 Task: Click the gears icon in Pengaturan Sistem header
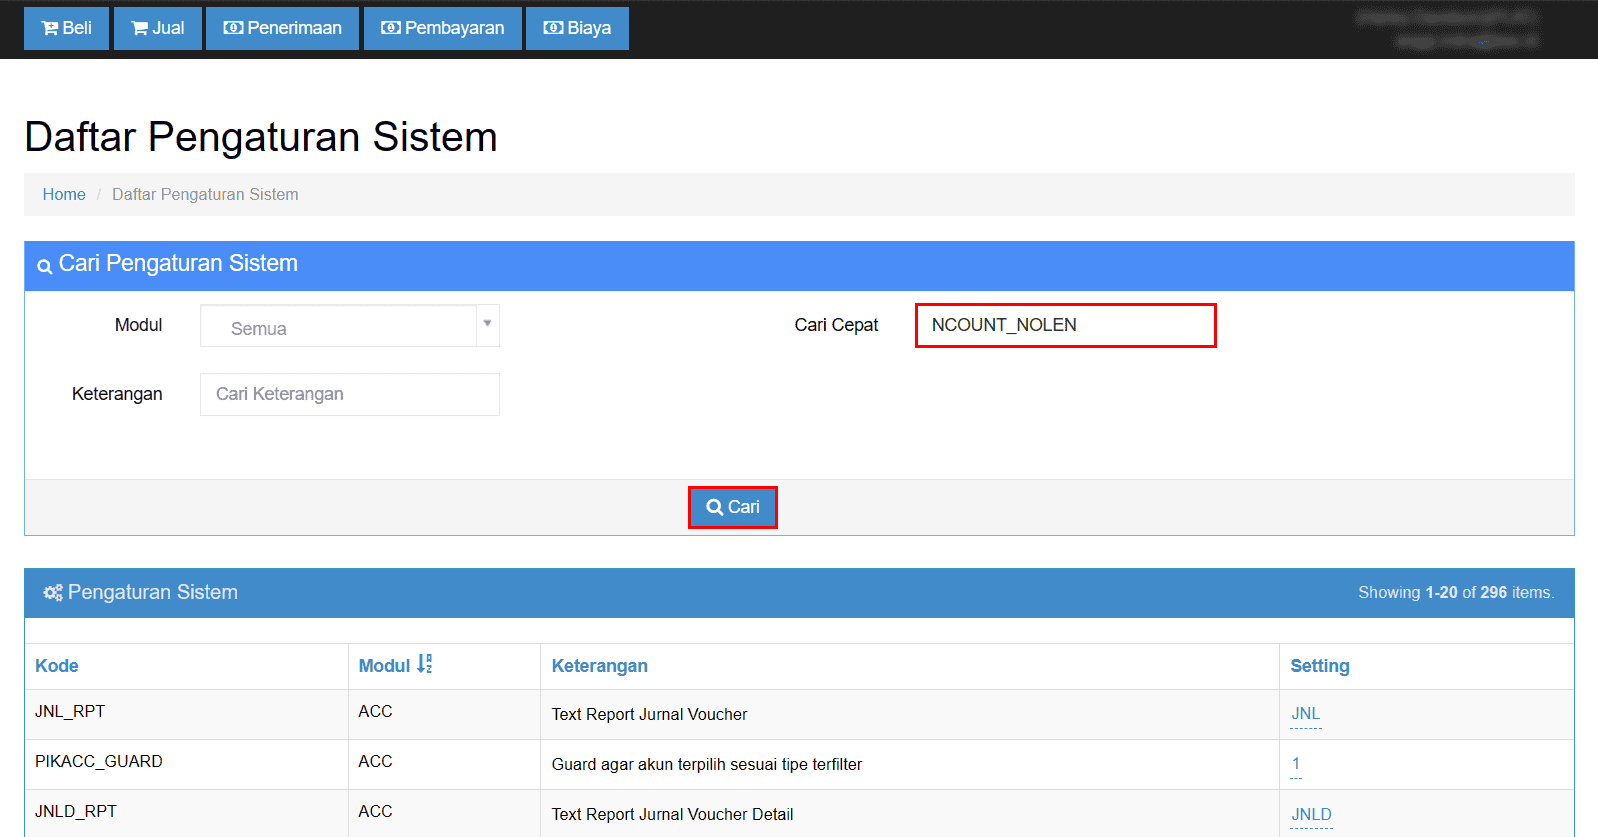(x=52, y=593)
